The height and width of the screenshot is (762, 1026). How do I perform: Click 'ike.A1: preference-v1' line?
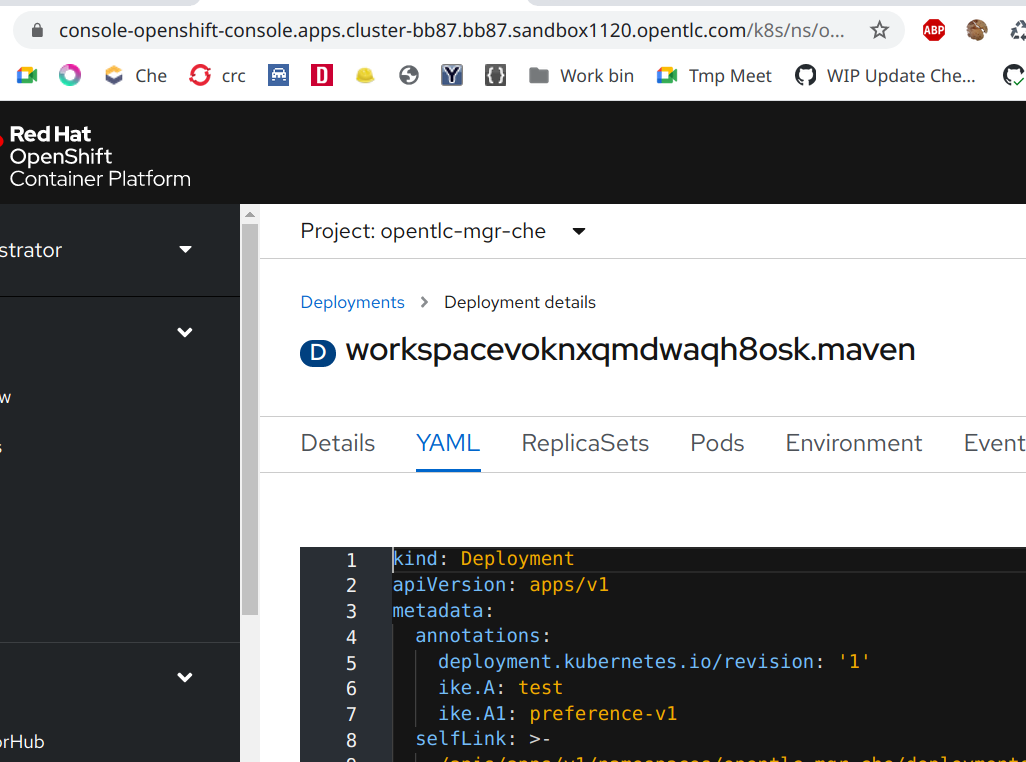(x=557, y=714)
